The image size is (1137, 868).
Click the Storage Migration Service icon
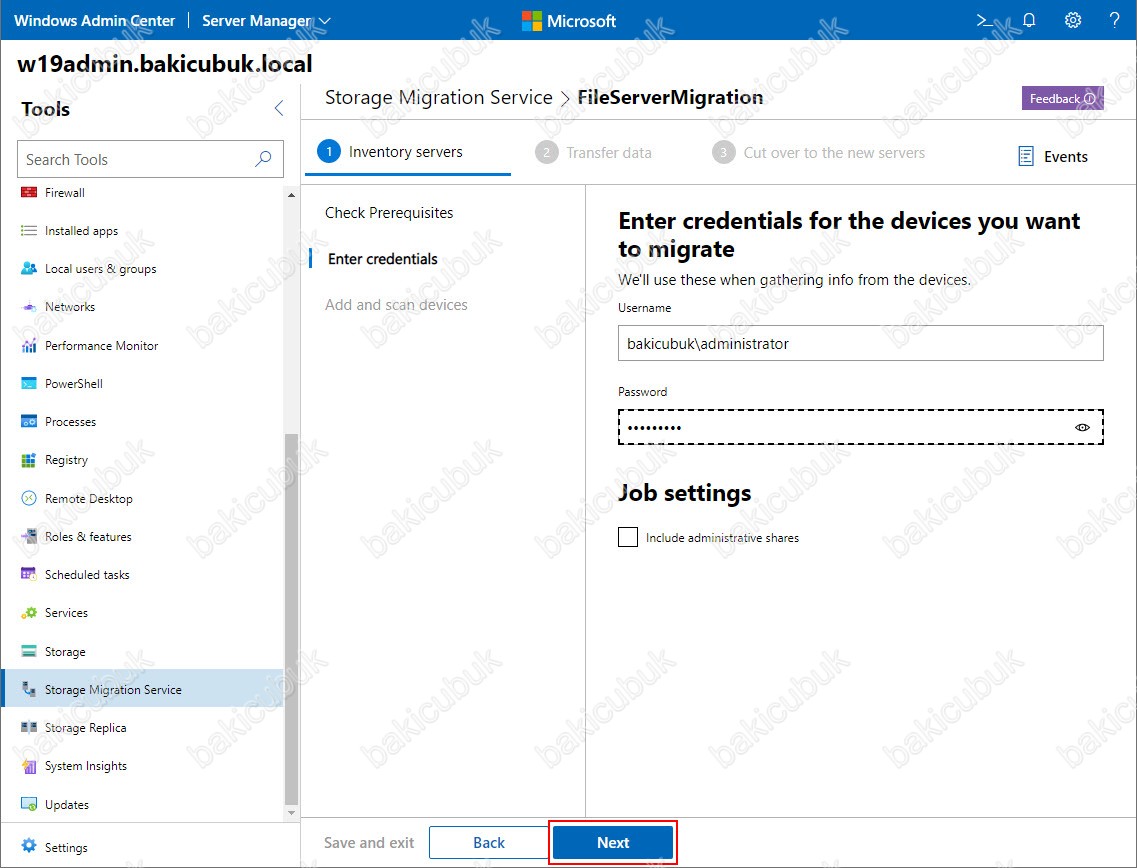point(29,689)
